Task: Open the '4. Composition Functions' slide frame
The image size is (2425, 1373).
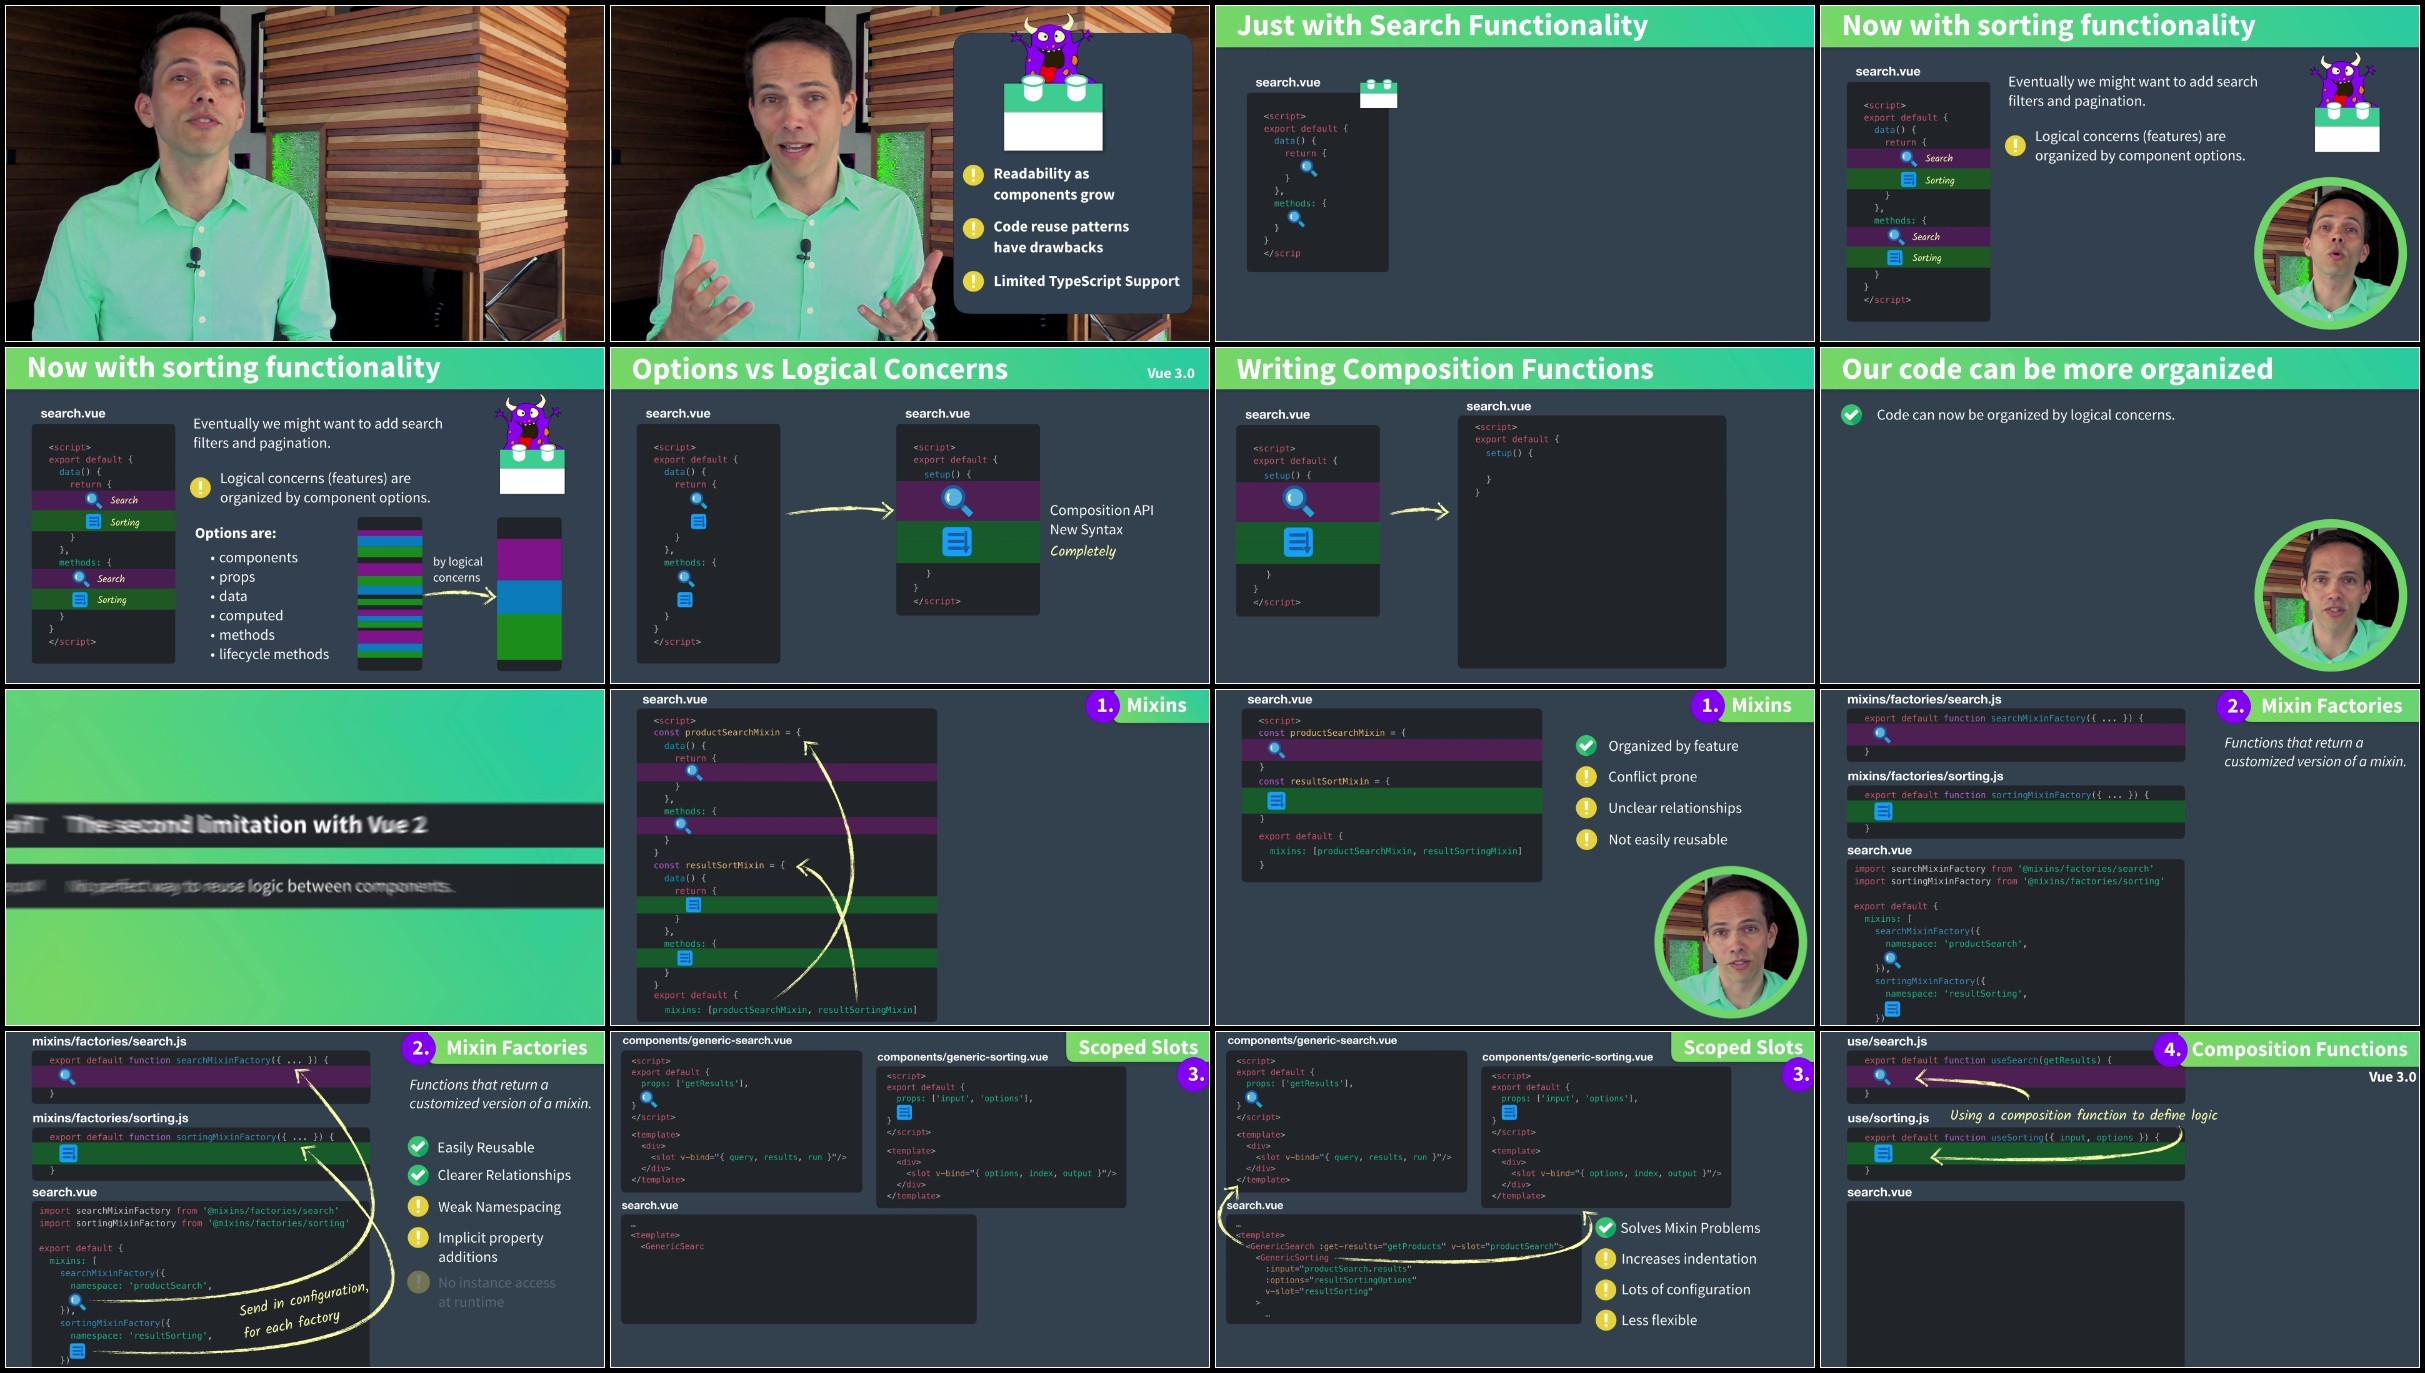Action: coord(2119,1199)
